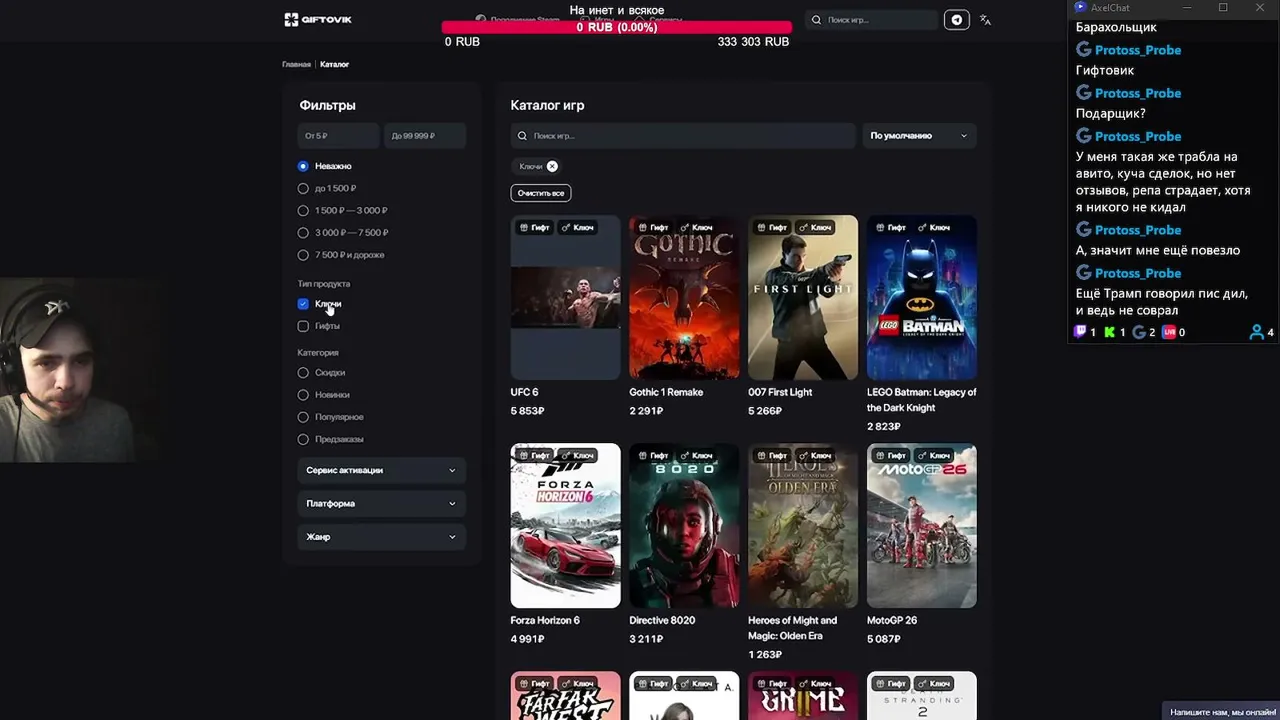1280x720 pixels.
Task: Open the MotoGP 26 title link
Action: (x=892, y=620)
